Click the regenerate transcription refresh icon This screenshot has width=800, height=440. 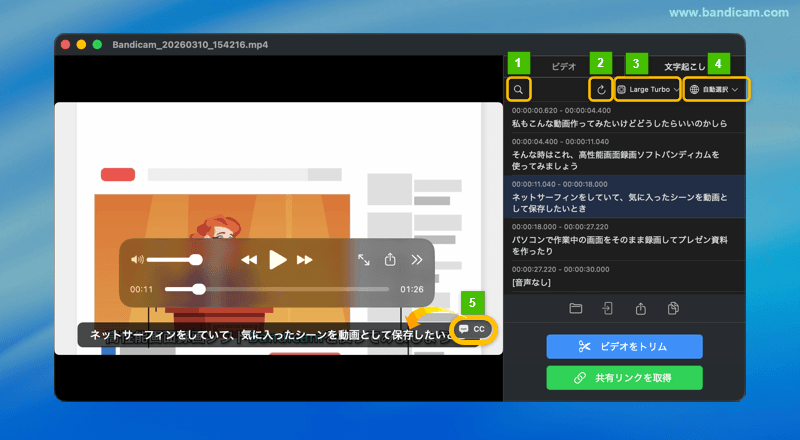[x=601, y=90]
